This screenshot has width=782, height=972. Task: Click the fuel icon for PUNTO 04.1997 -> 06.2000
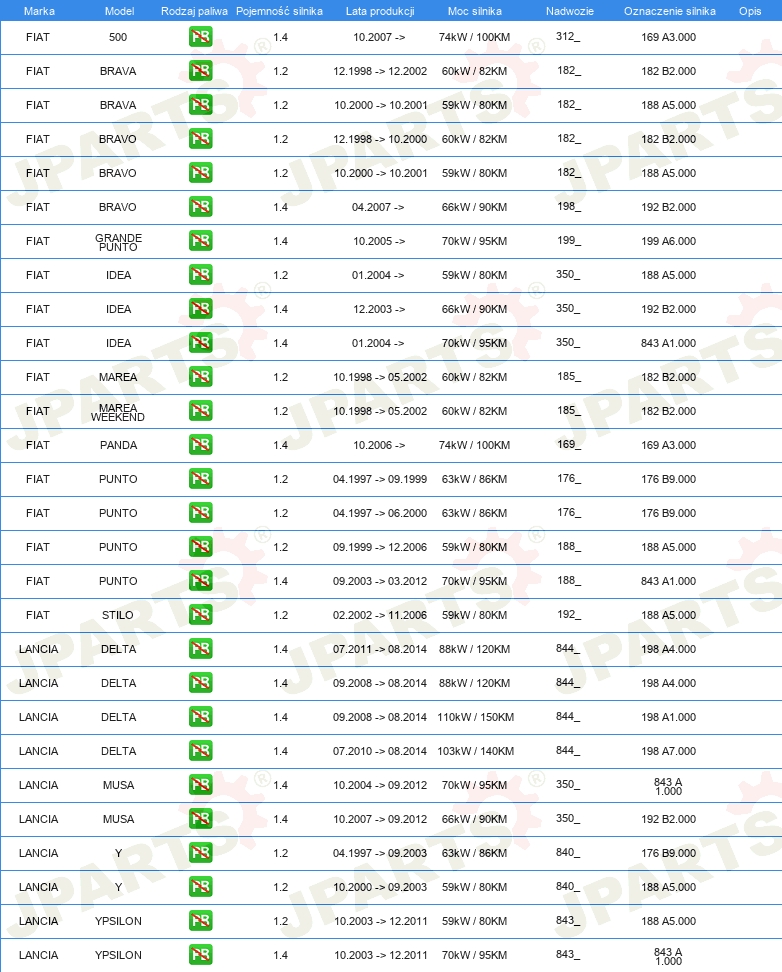pyautogui.click(x=200, y=513)
